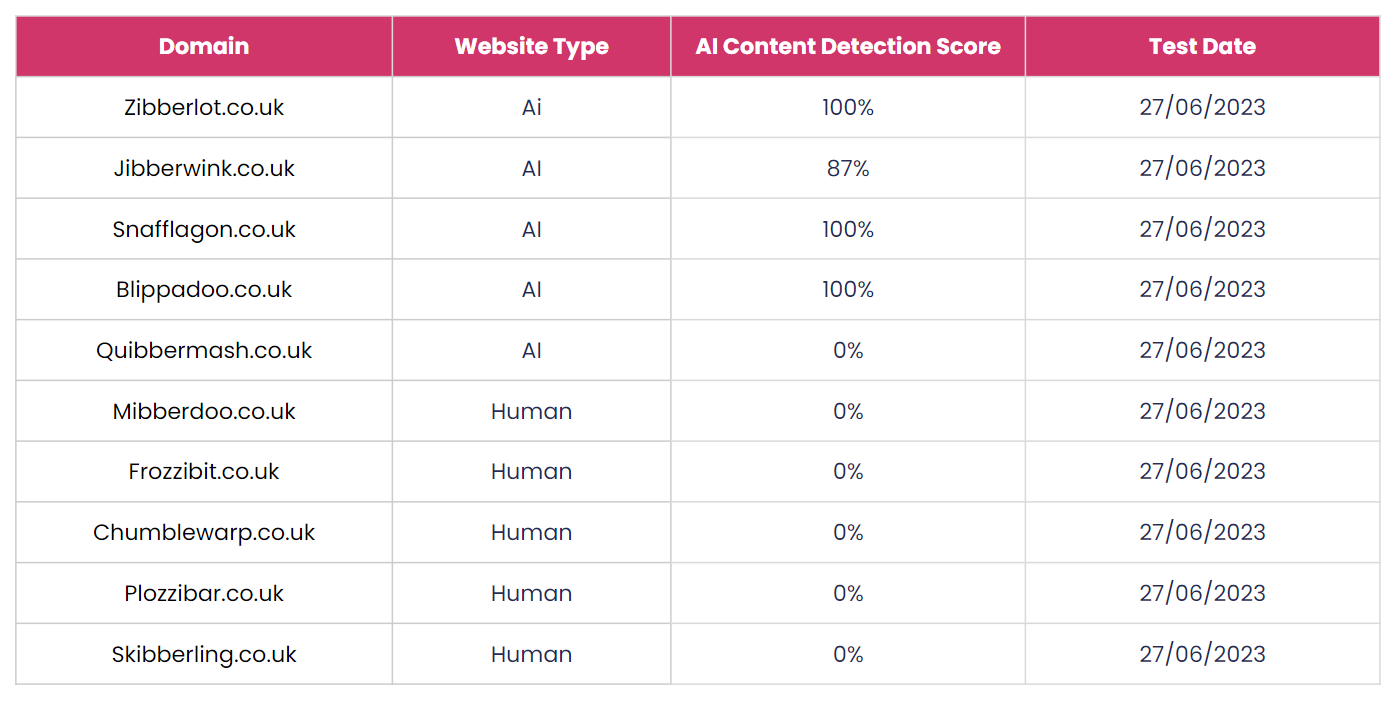Click the 87% detection score cell
The height and width of the screenshot is (701, 1397).
[x=848, y=168]
